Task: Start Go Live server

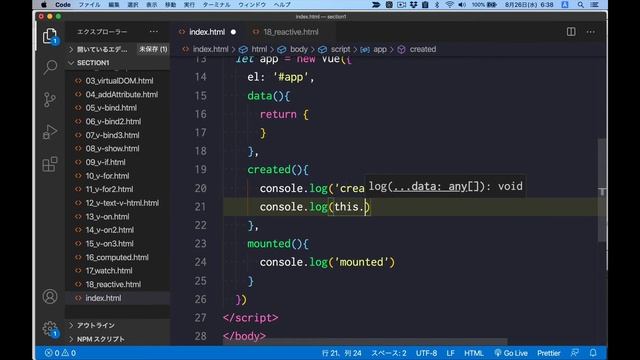Action: tap(511, 353)
